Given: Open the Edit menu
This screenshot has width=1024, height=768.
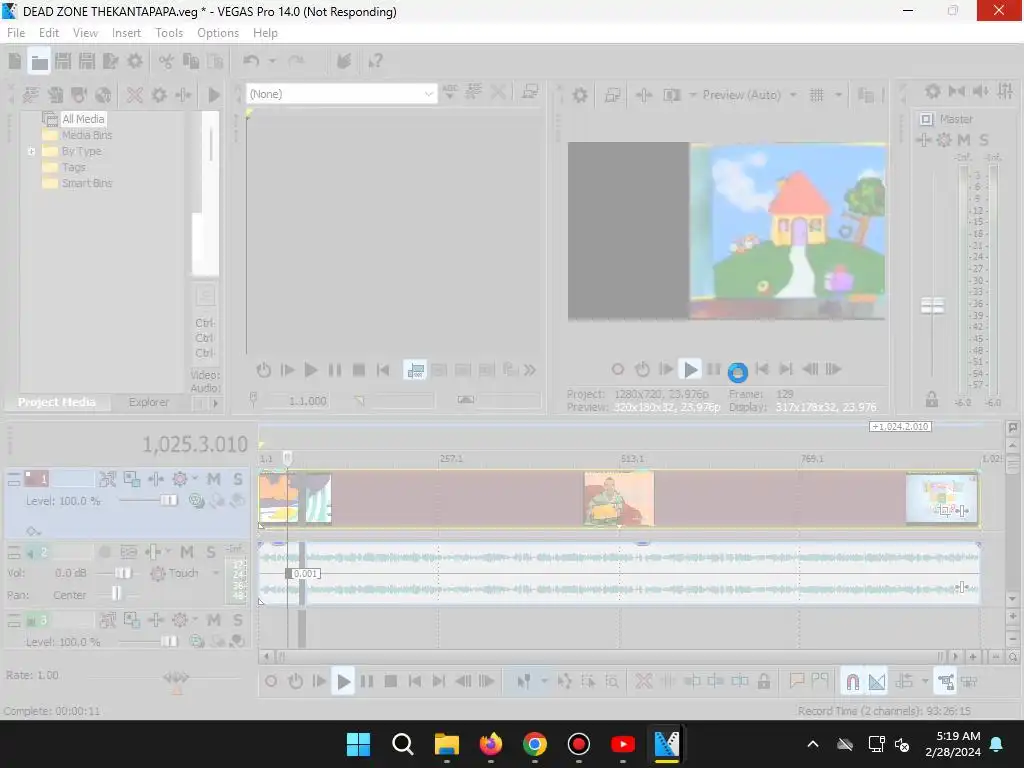Looking at the screenshot, I should 49,33.
